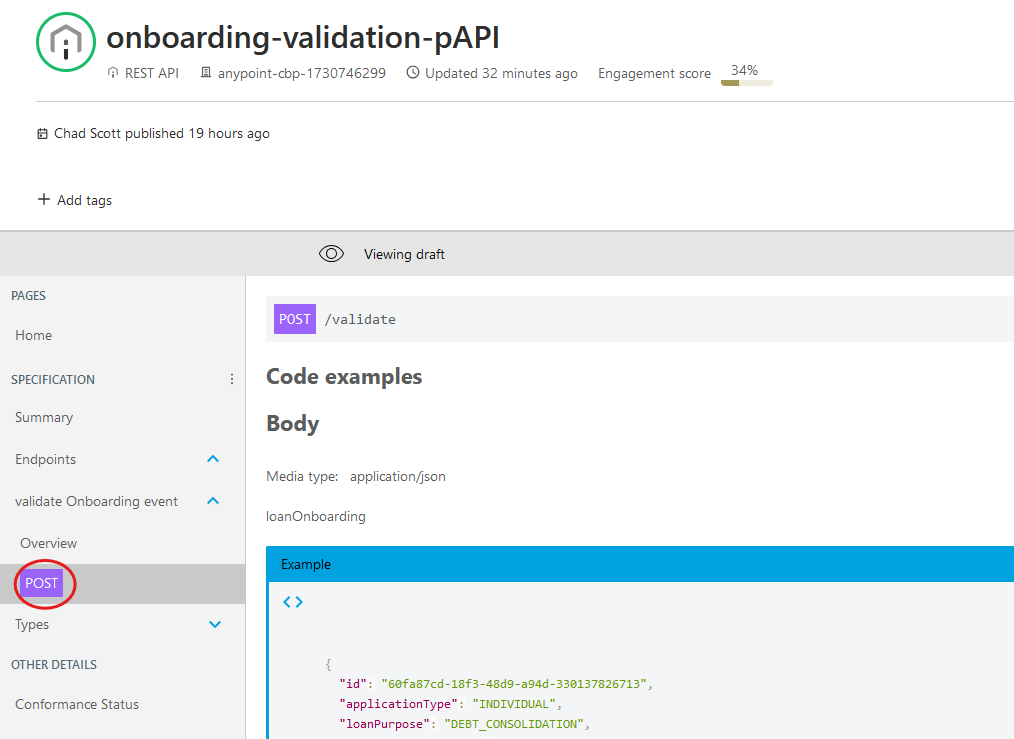Expand the Types section
This screenshot has height=739, width=1014.
214,625
